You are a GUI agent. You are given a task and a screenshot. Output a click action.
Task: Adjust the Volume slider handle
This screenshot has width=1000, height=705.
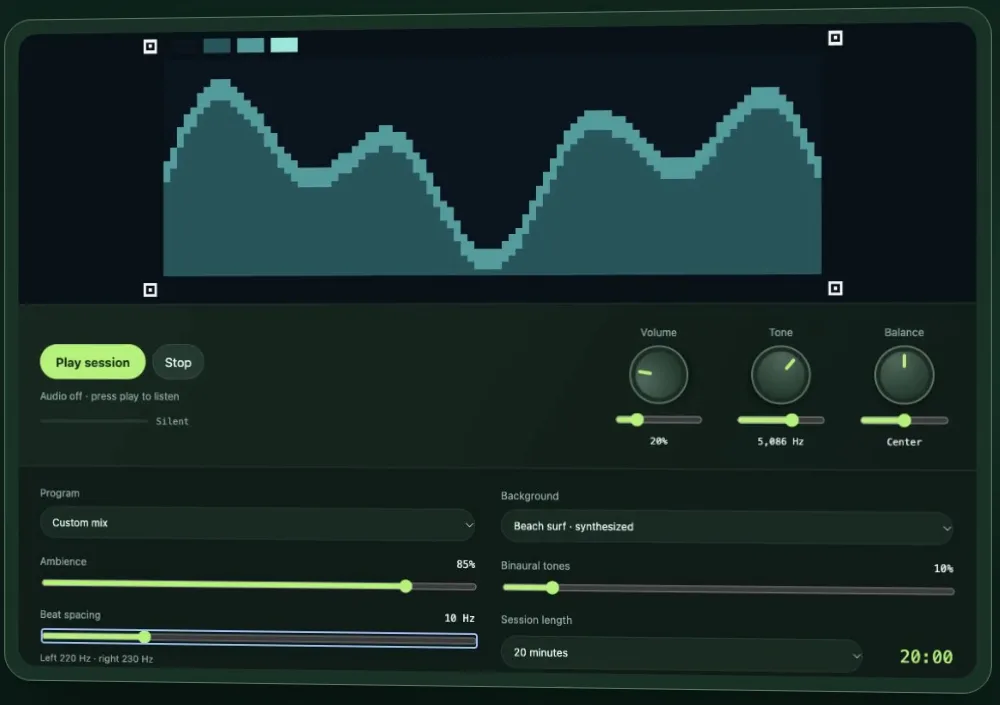[x=637, y=419]
